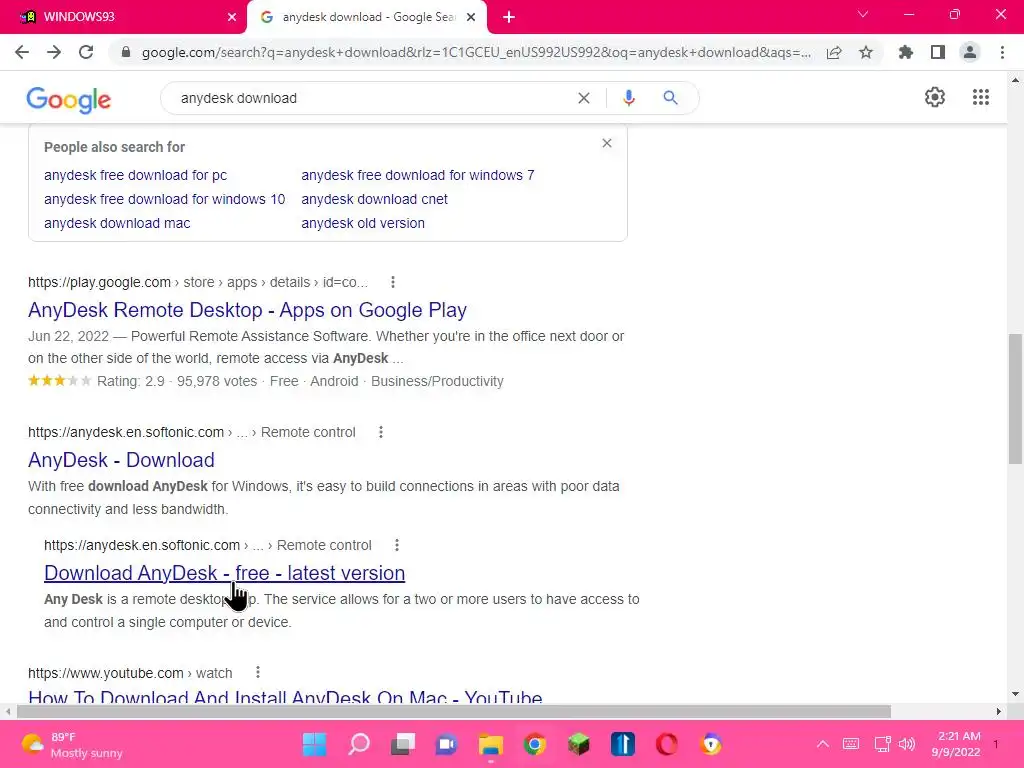The width and height of the screenshot is (1024, 768).
Task: Open options for the play.google.com result
Action: 392,282
